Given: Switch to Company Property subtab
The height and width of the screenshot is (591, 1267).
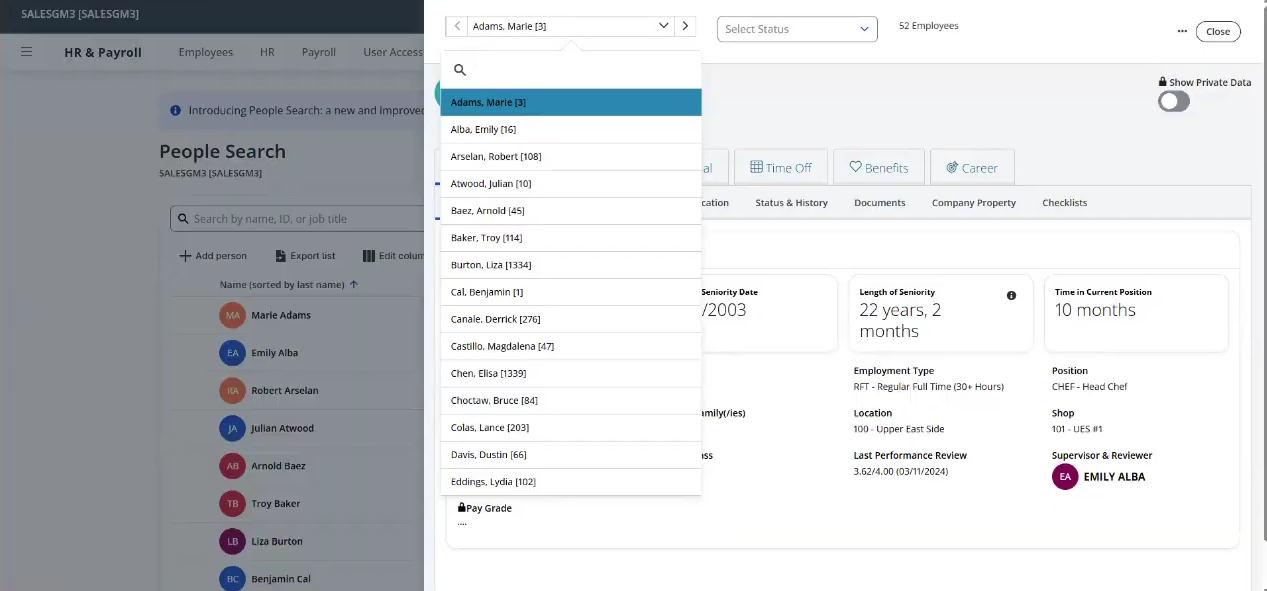Looking at the screenshot, I should pyautogui.click(x=974, y=203).
